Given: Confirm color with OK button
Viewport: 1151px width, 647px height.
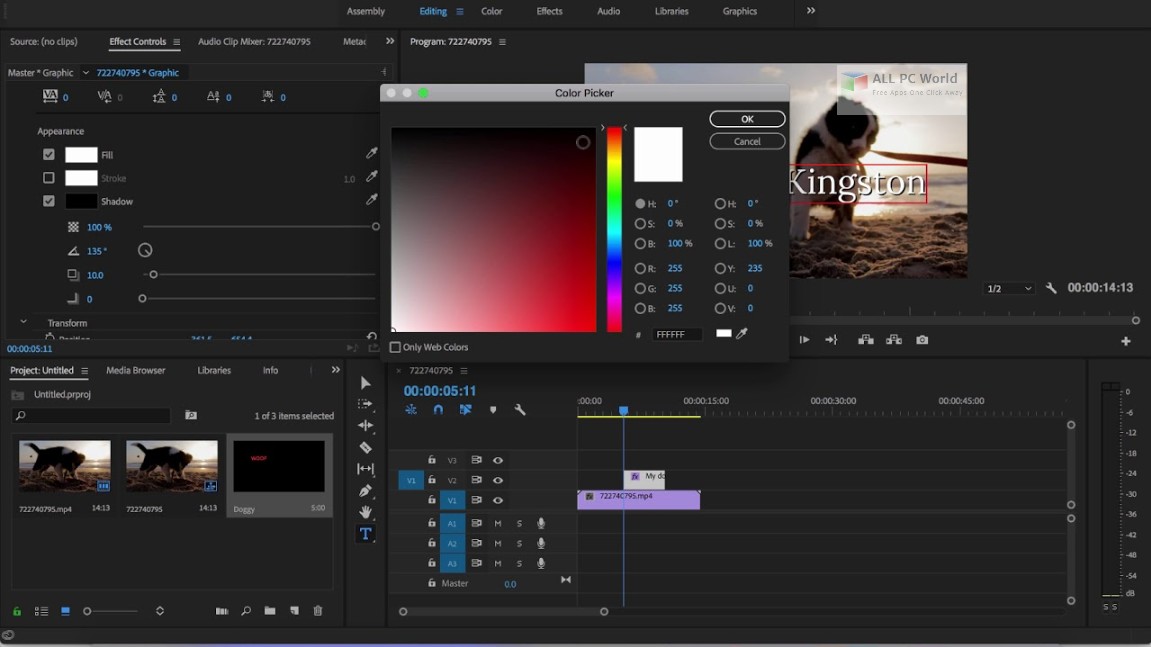Looking at the screenshot, I should click(x=747, y=119).
